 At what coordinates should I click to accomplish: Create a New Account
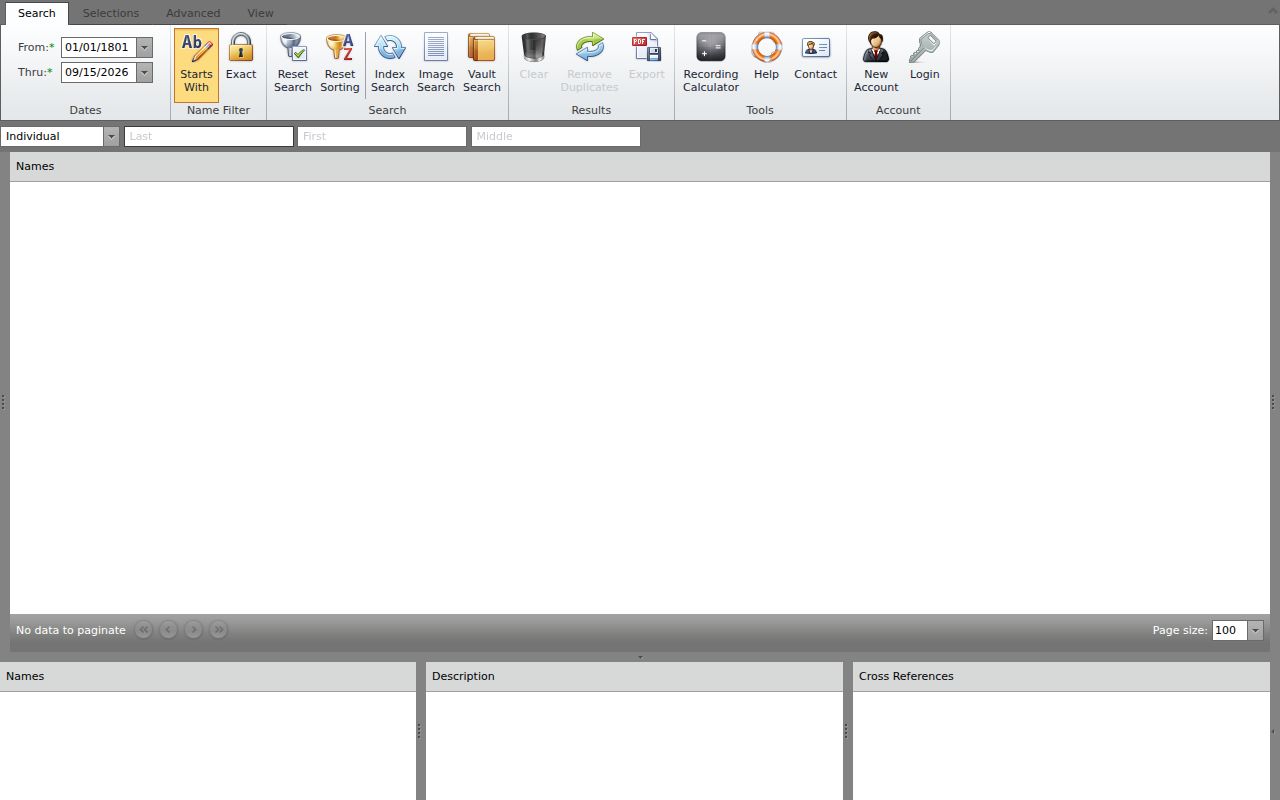click(876, 64)
